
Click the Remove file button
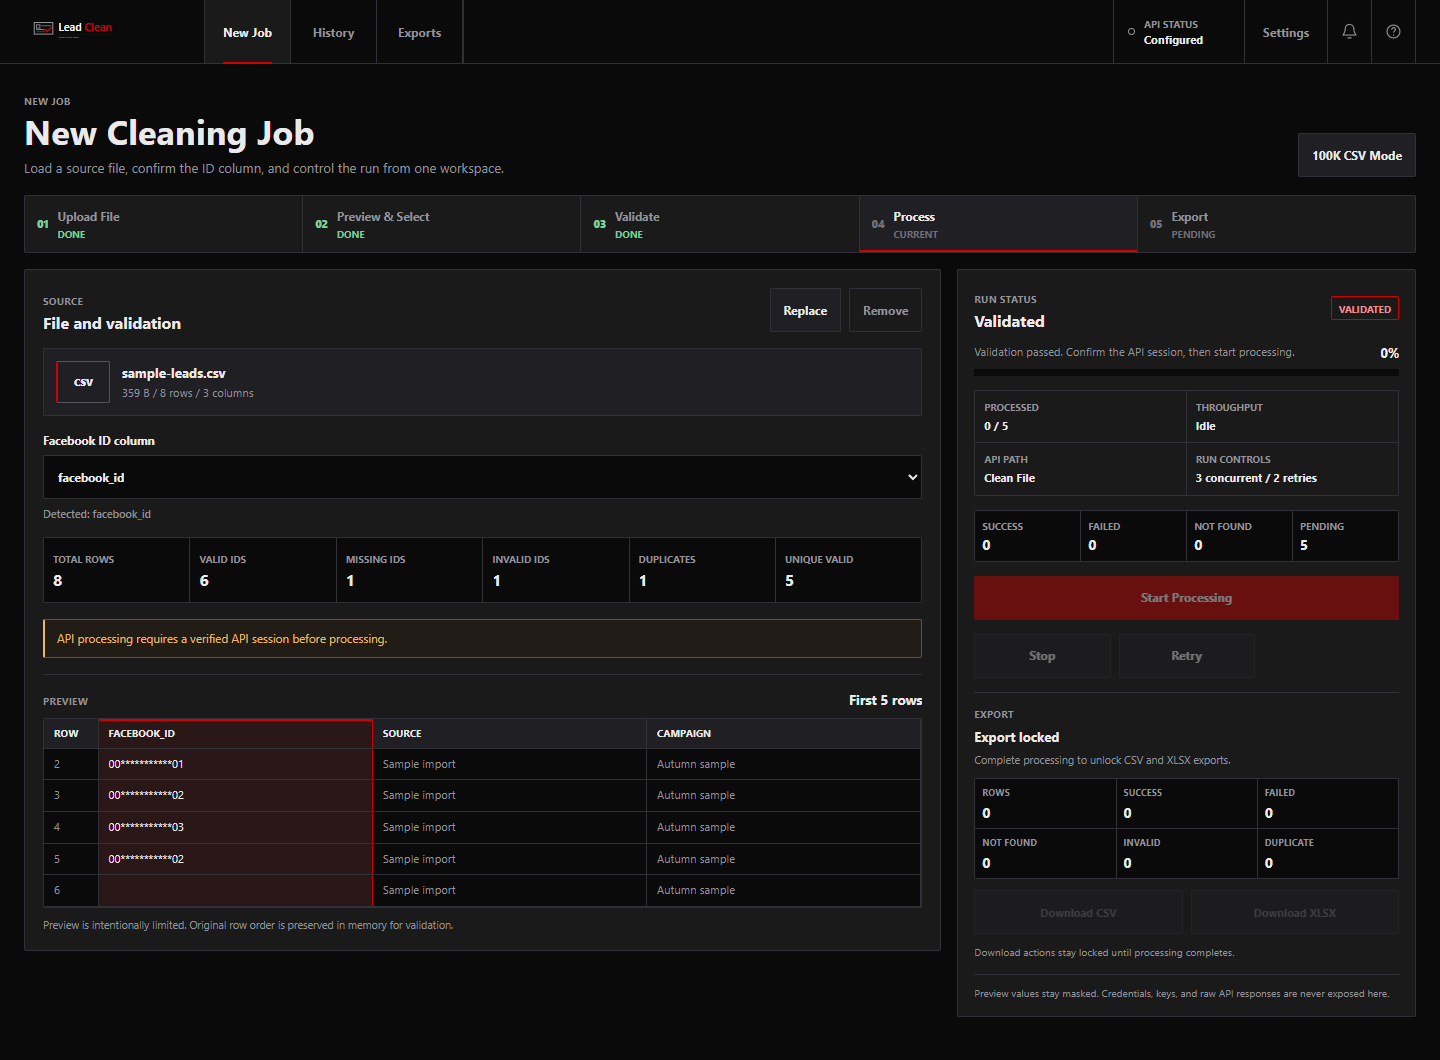coord(885,310)
